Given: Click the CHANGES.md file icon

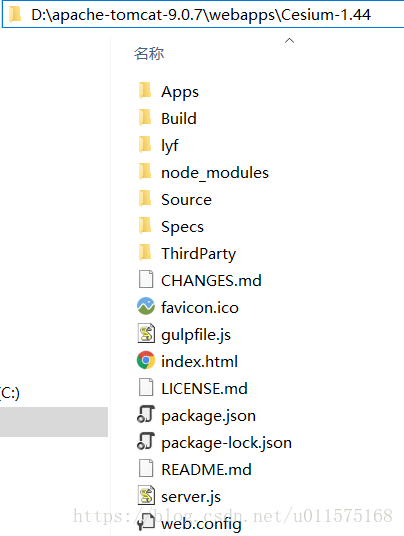Looking at the screenshot, I should tap(146, 279).
